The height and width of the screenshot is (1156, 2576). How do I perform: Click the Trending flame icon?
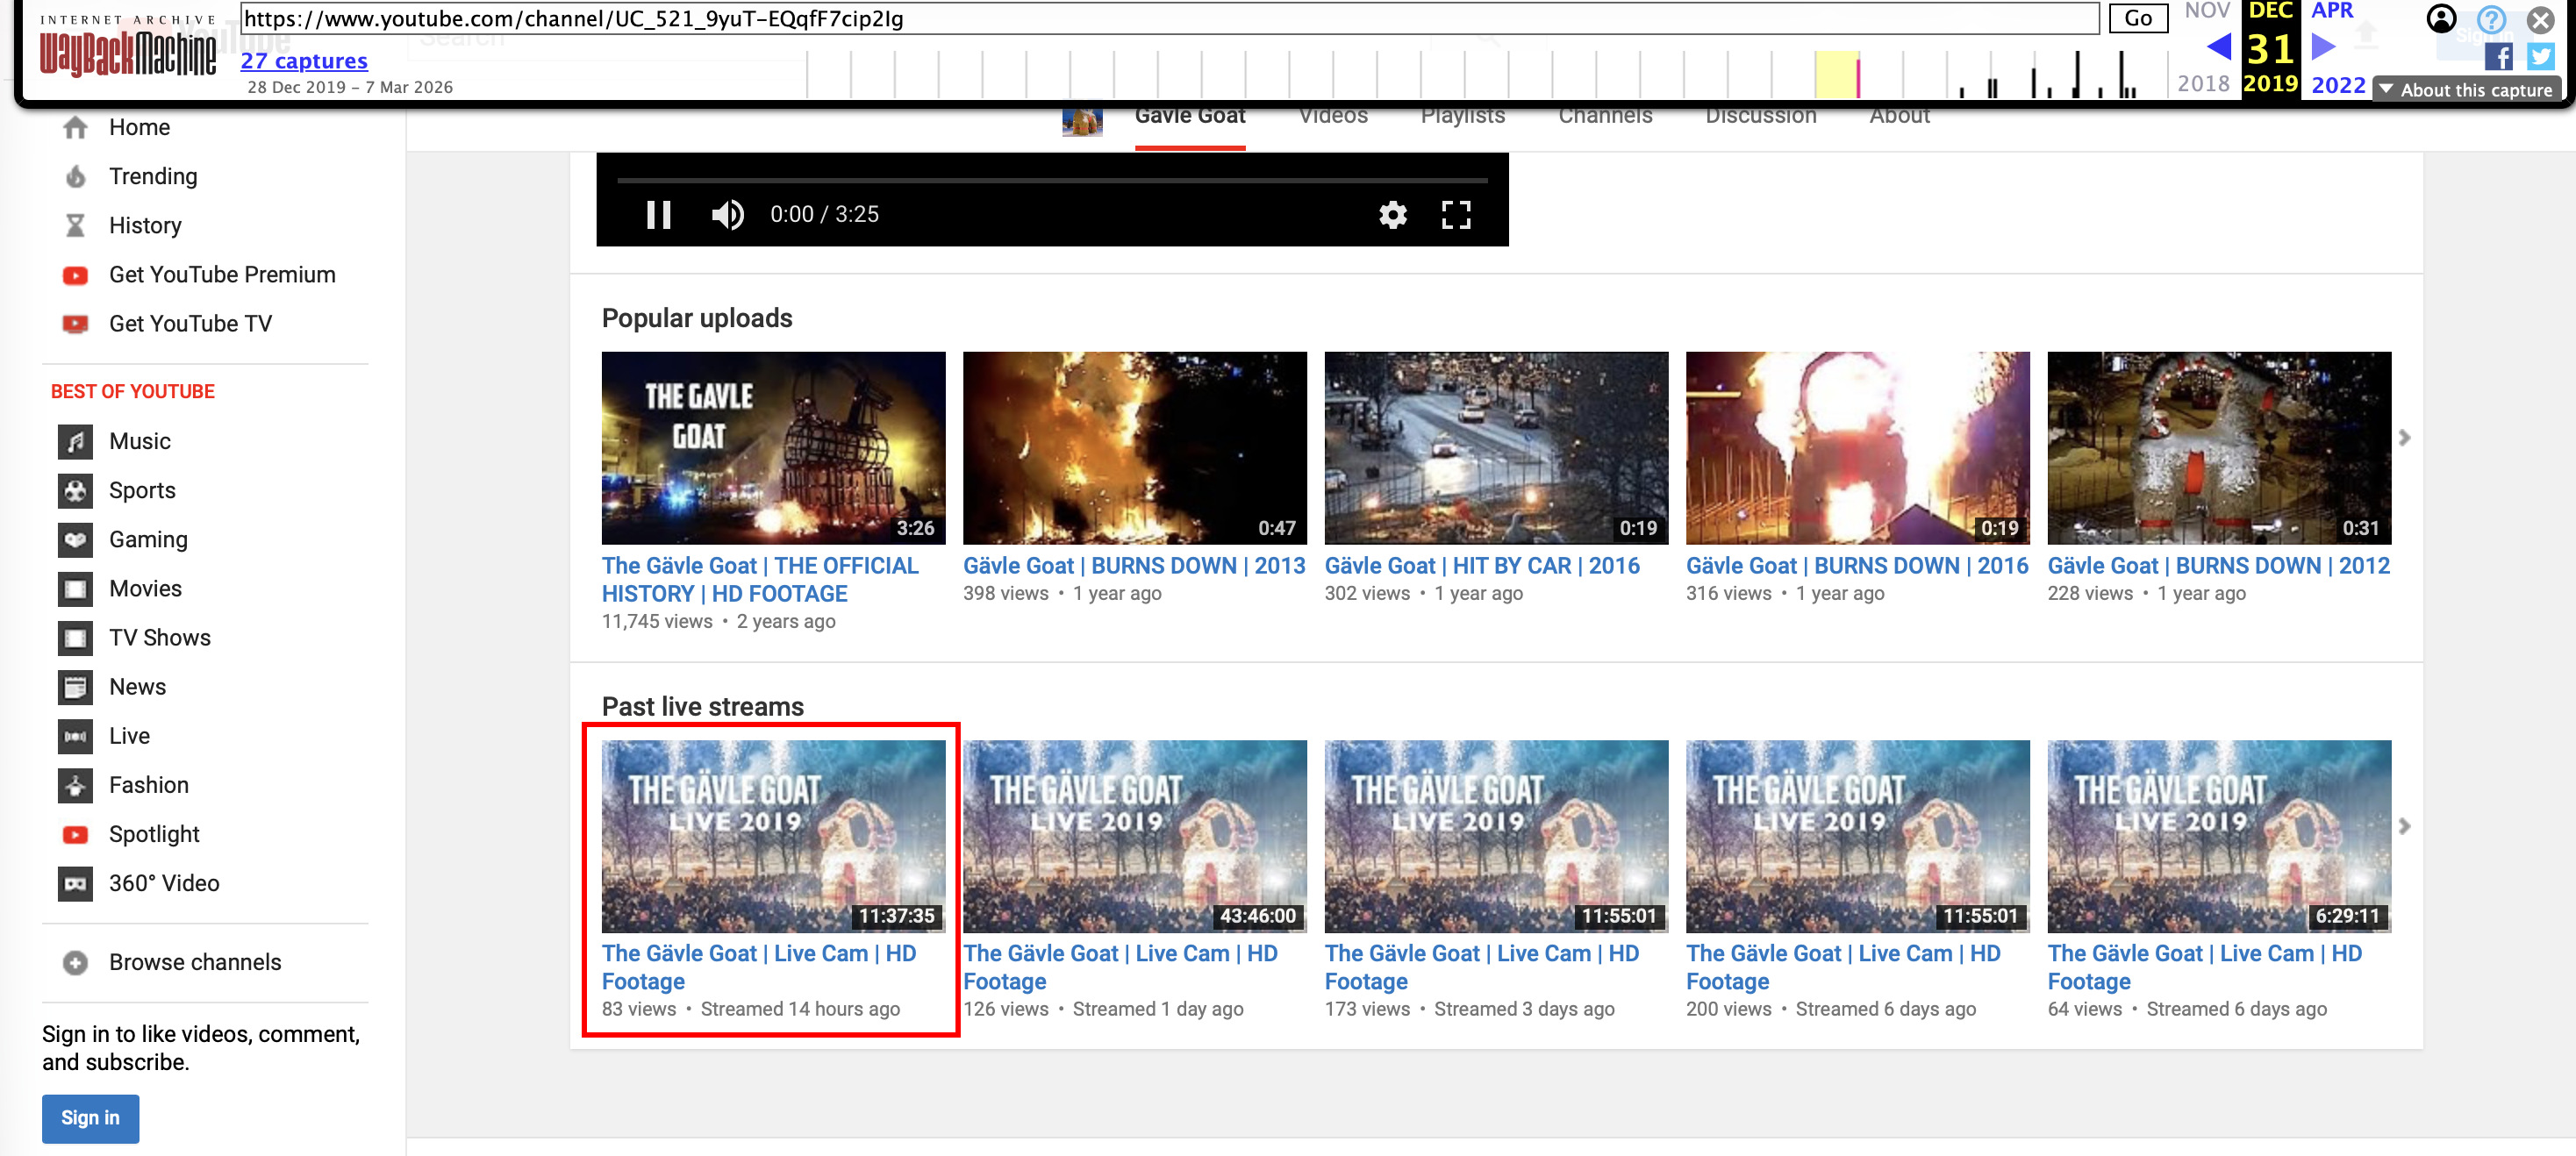(x=75, y=177)
